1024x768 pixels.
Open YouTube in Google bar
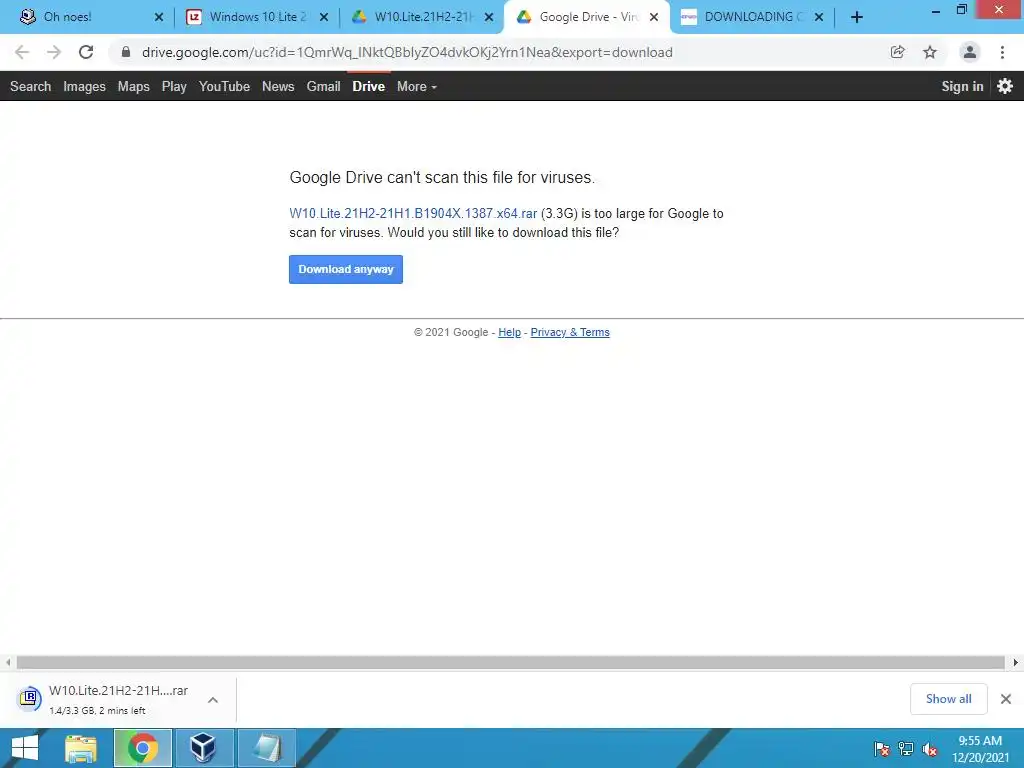pos(224,86)
